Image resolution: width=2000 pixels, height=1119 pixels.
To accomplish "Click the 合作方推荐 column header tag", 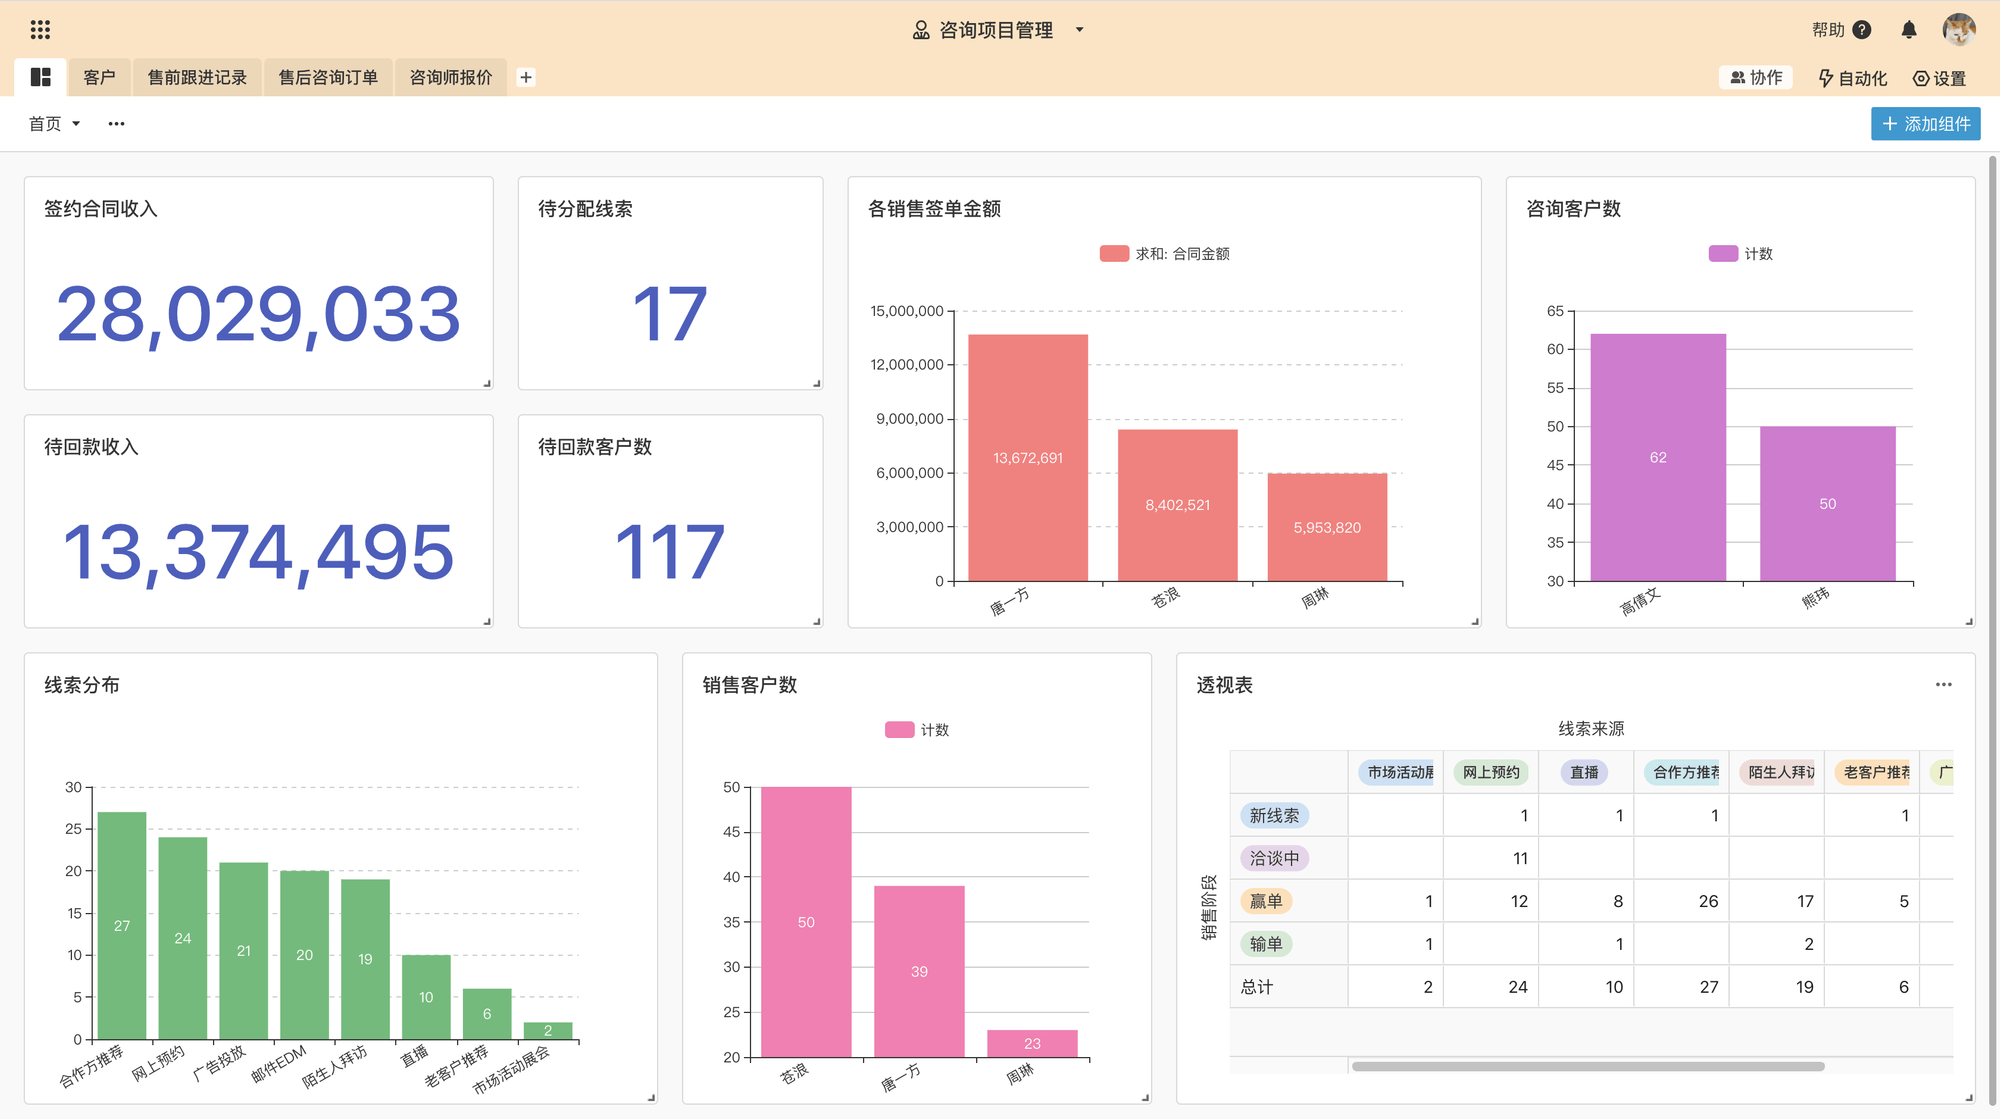I will click(x=1682, y=772).
